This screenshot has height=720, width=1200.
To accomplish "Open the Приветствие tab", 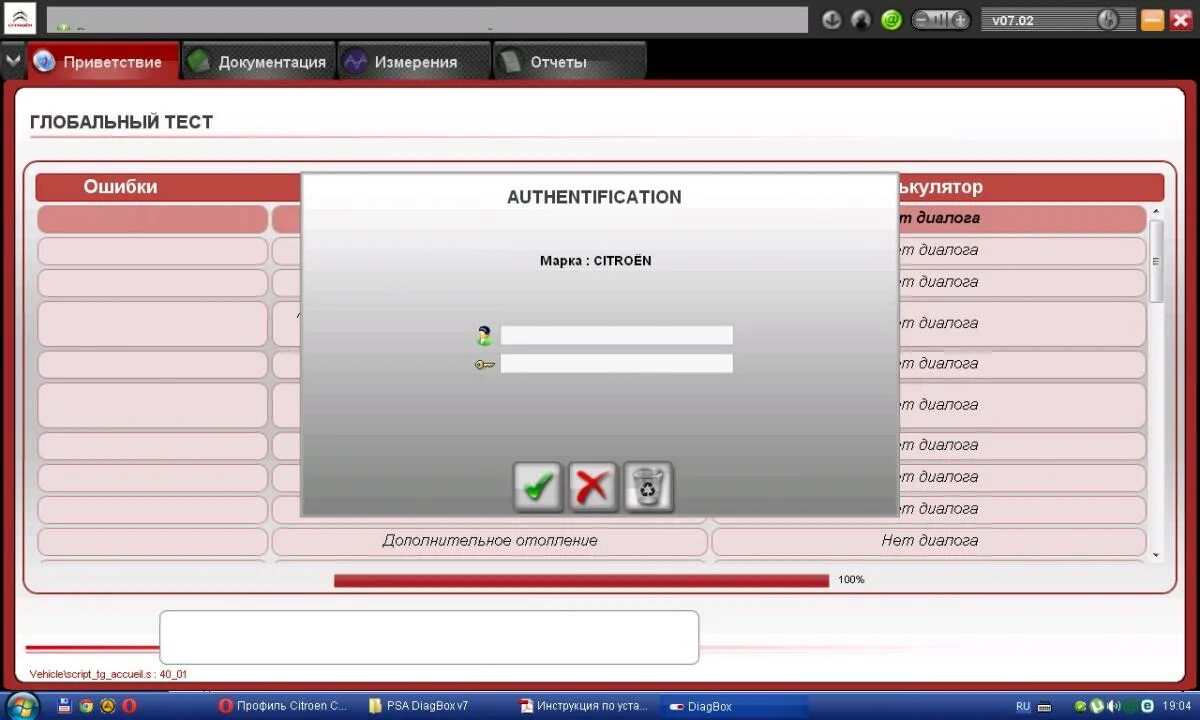I will click(103, 62).
